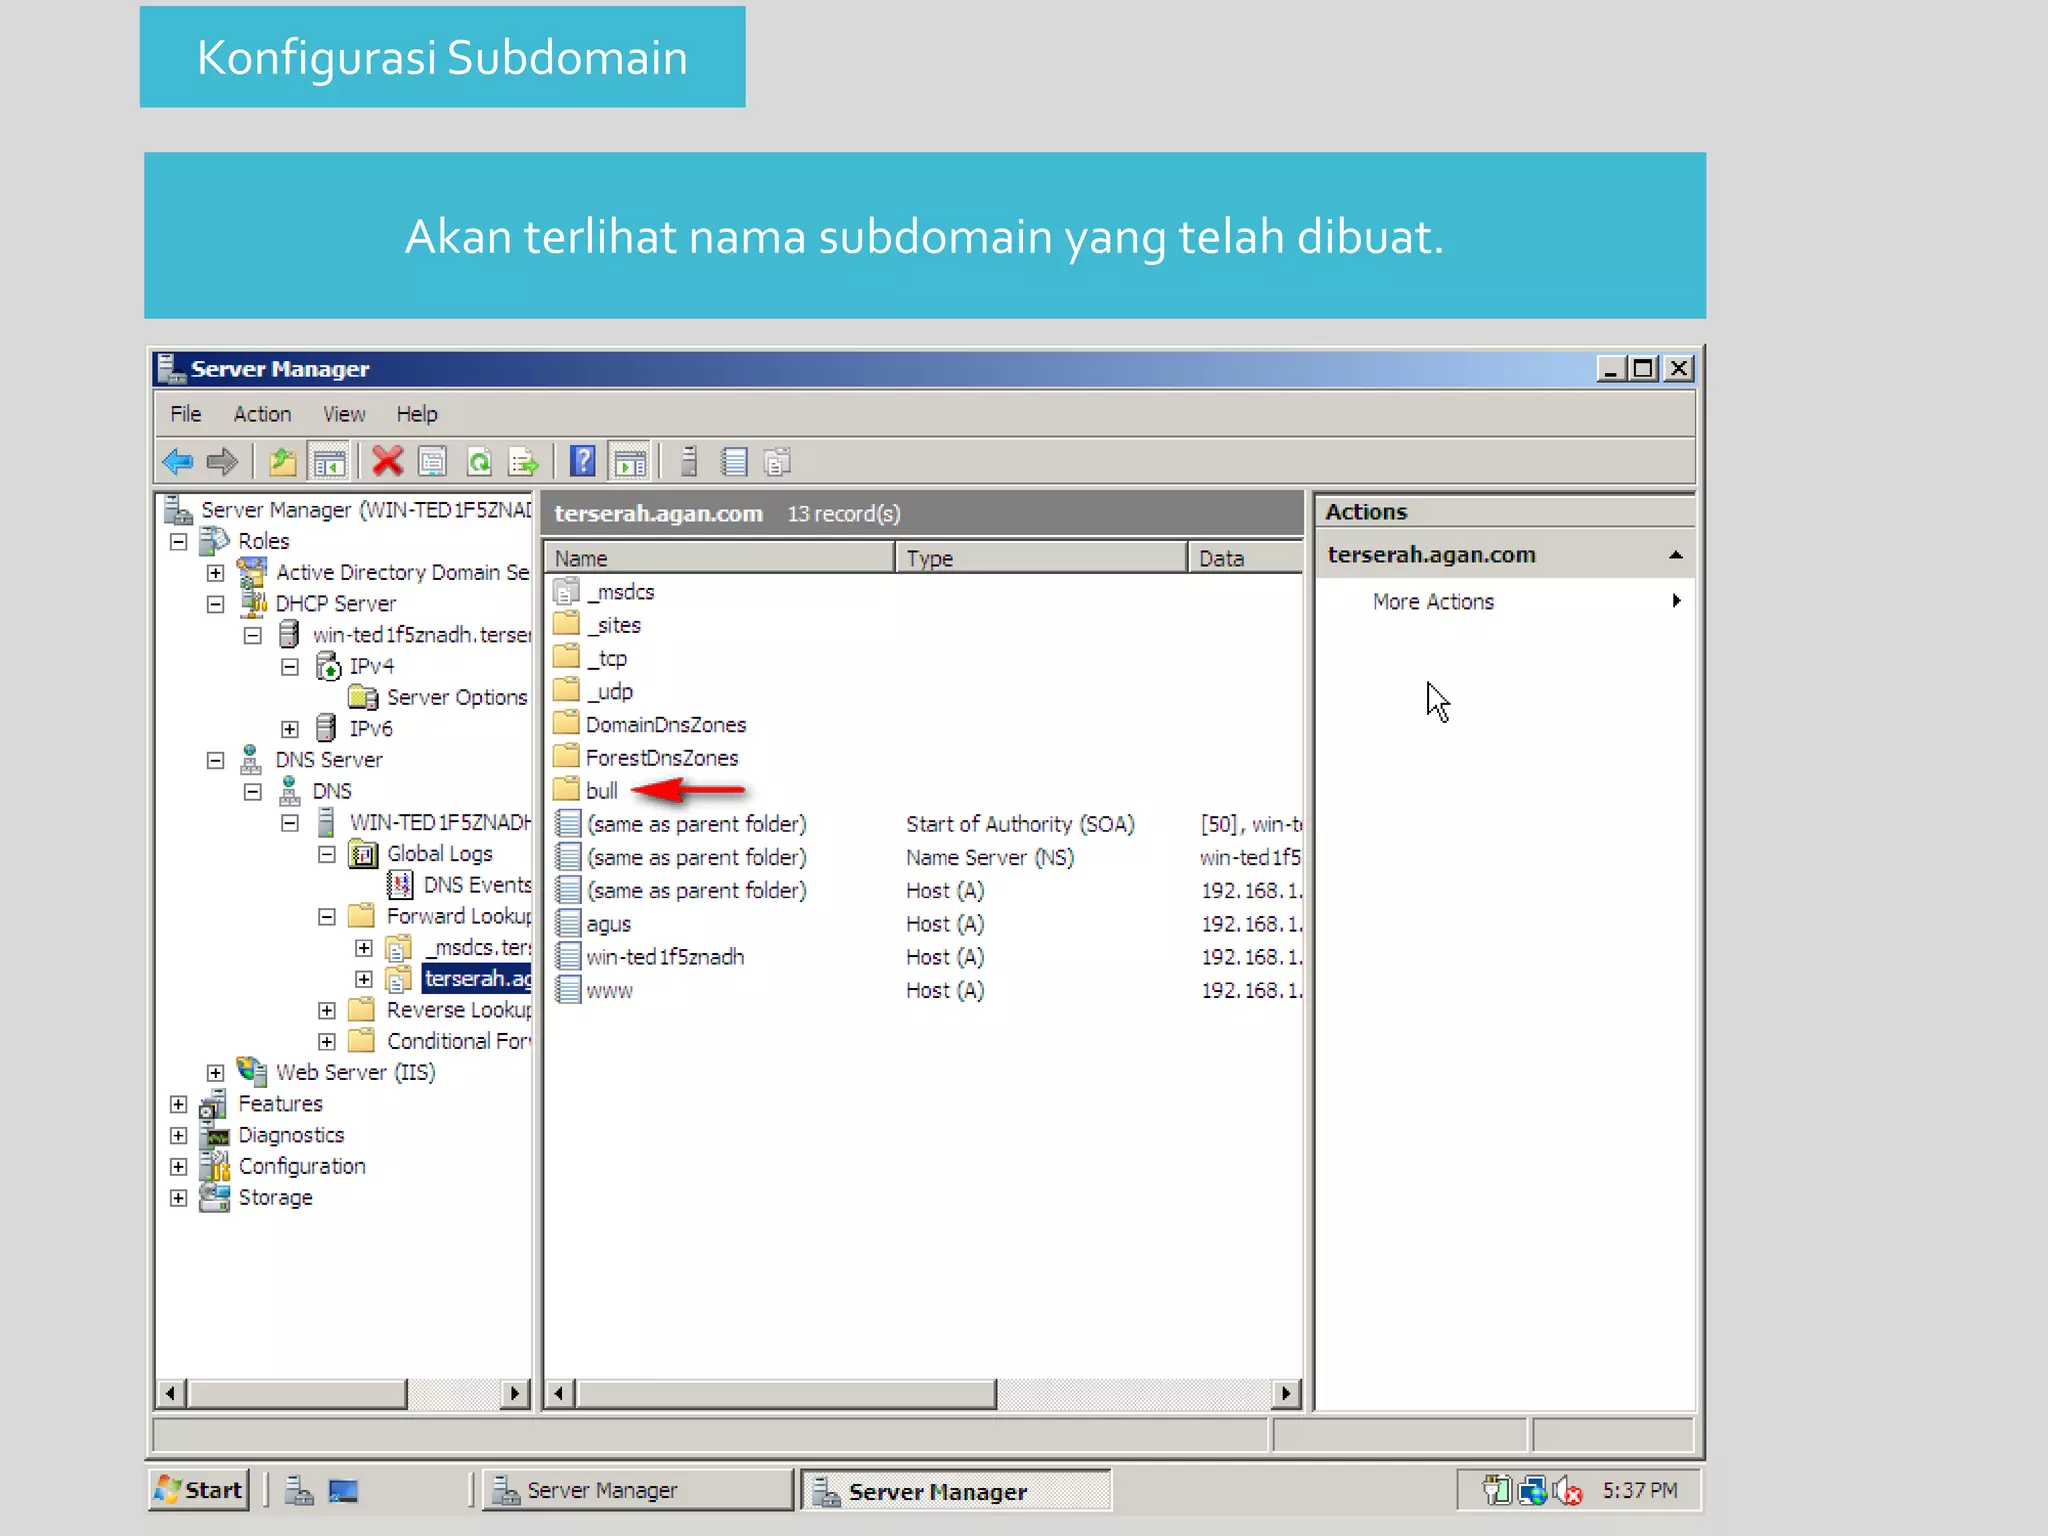Open the Action menu
The width and height of the screenshot is (2048, 1536).
tap(262, 414)
